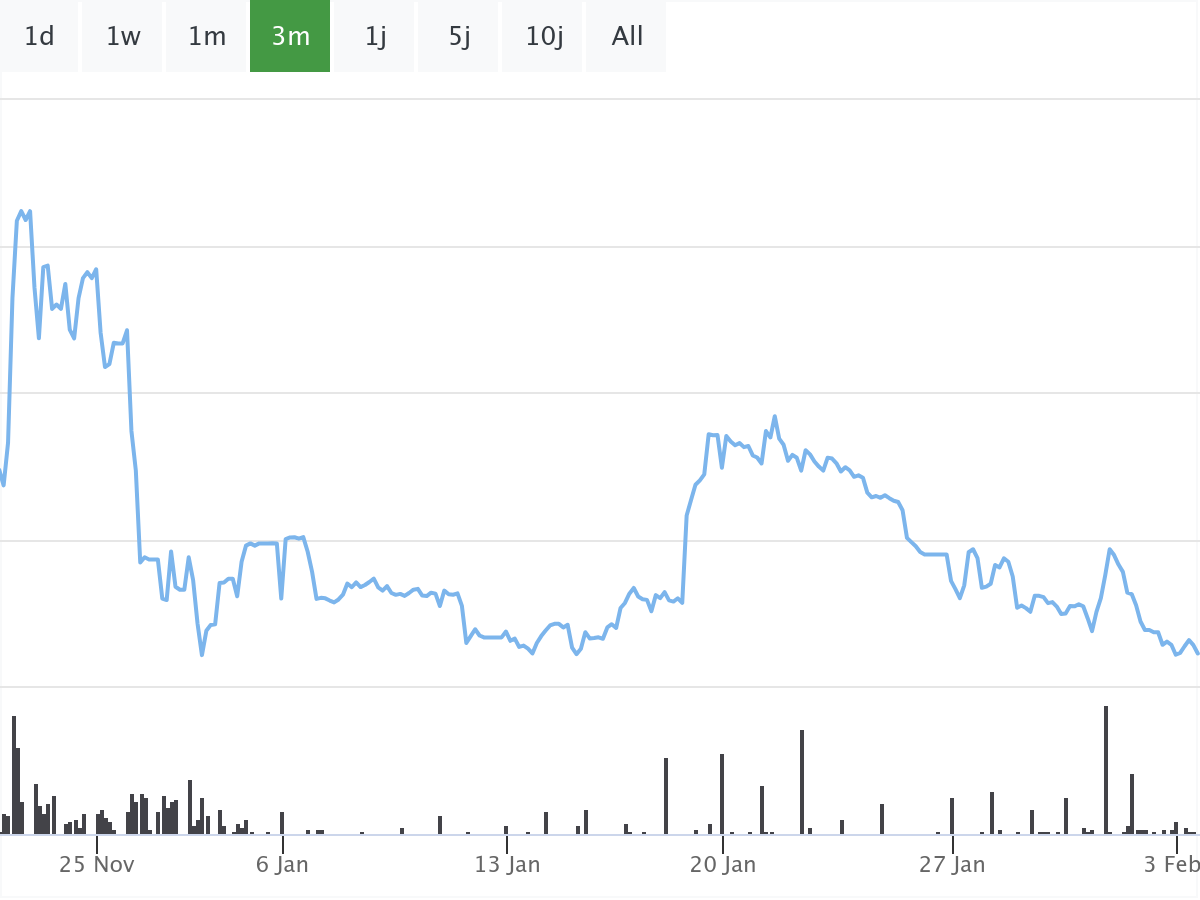
Task: Select the 1d time range
Action: 39,36
